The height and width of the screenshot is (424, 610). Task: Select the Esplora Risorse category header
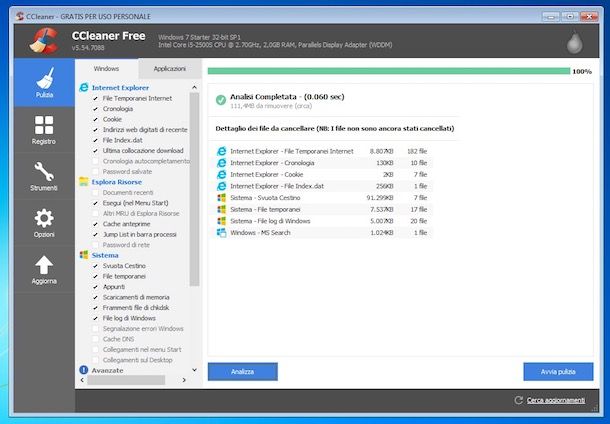[x=117, y=182]
